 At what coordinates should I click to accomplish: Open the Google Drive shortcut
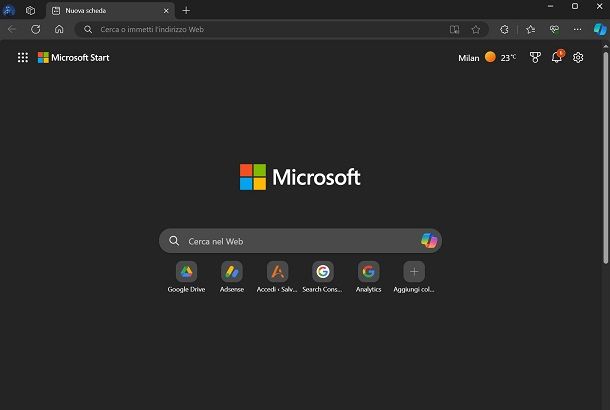click(x=186, y=277)
